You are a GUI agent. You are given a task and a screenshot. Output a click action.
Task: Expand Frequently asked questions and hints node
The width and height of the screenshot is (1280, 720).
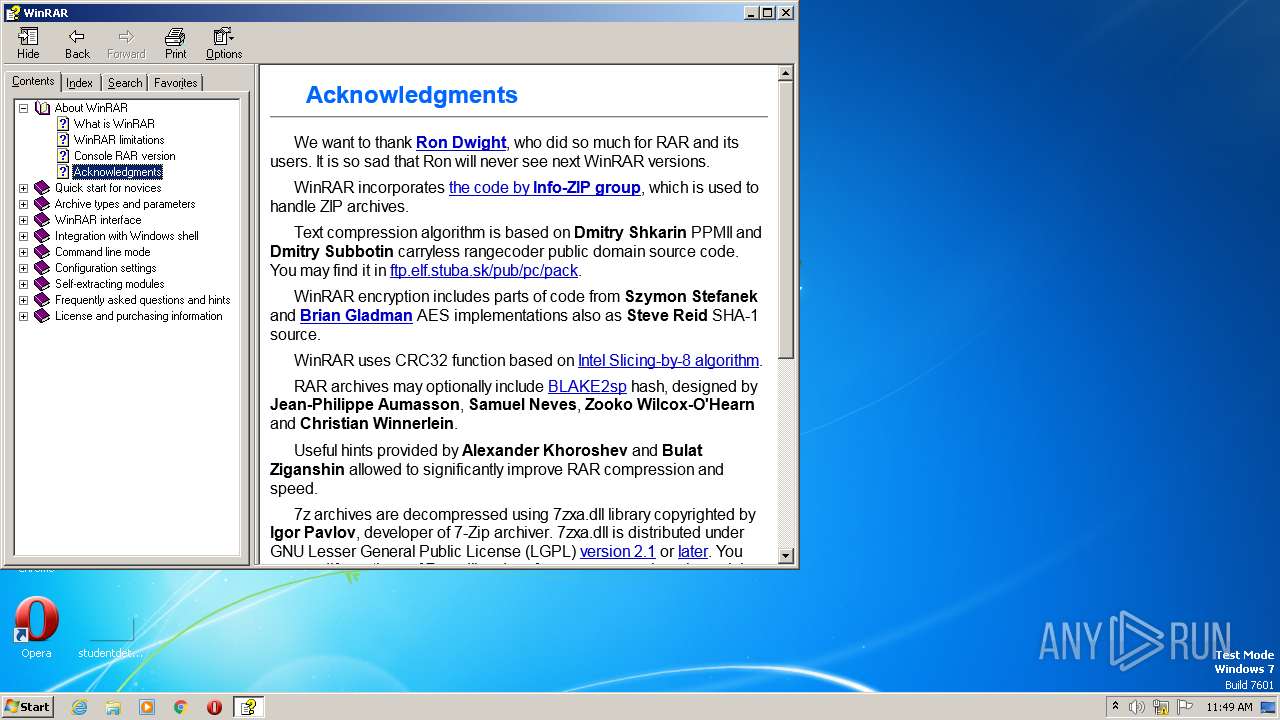click(x=23, y=300)
